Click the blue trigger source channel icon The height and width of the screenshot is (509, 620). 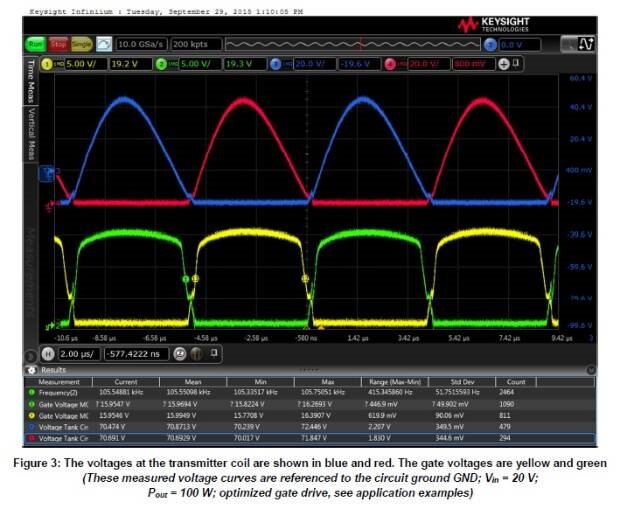tap(490, 45)
